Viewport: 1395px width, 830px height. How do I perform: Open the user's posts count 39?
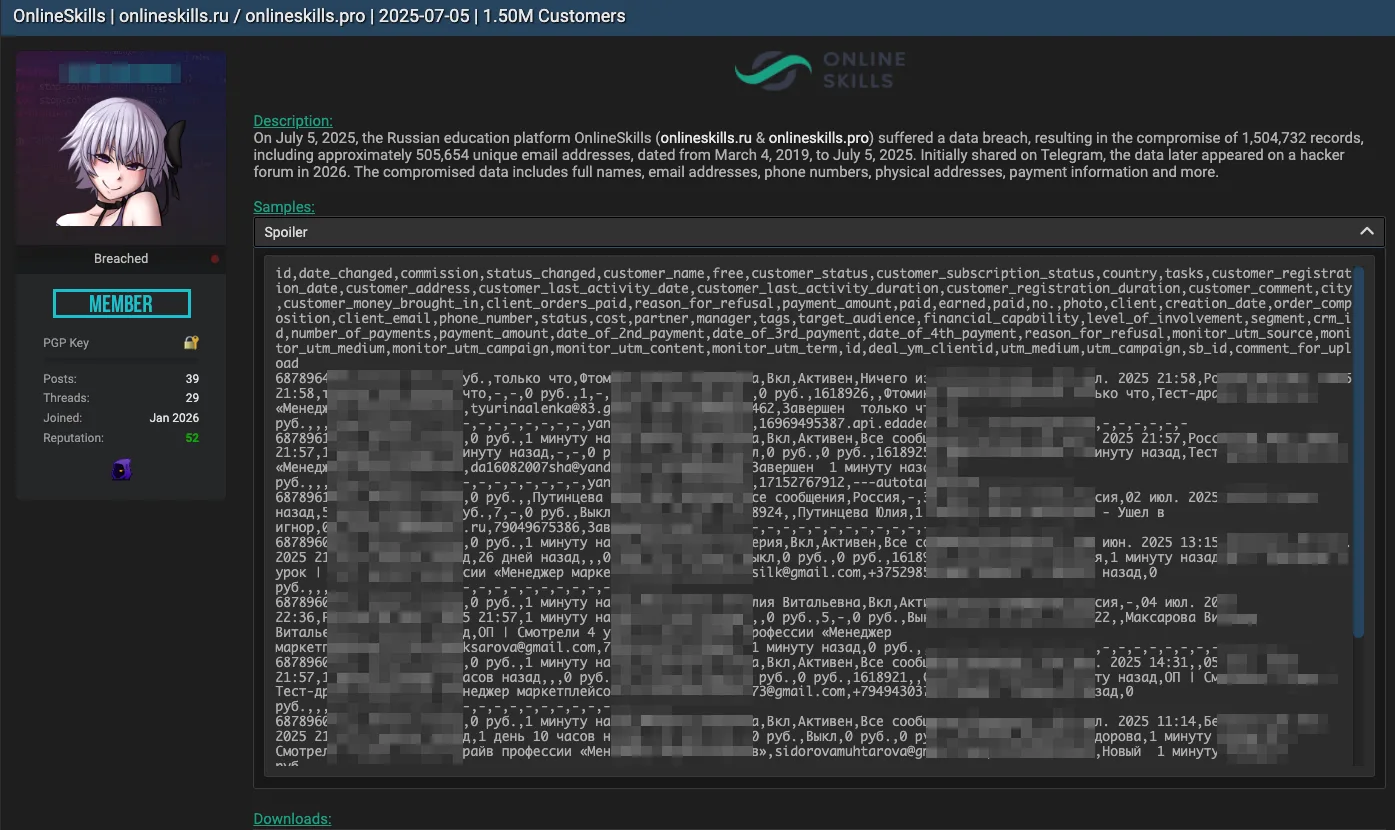tap(192, 379)
